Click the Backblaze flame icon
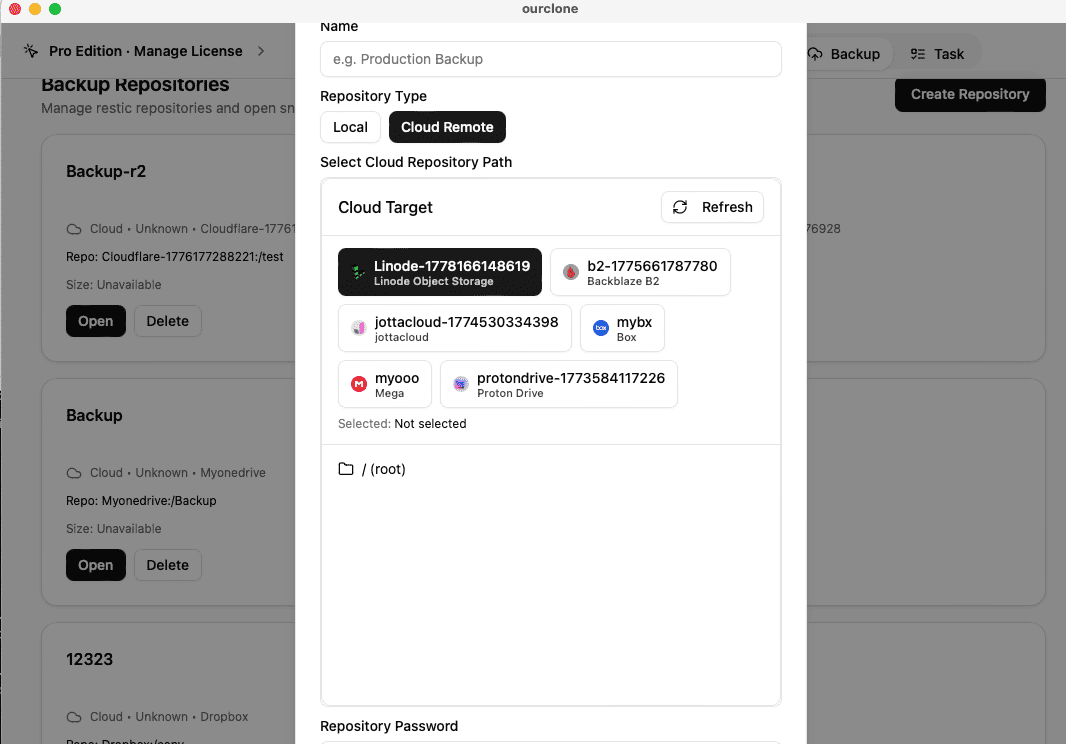The width and height of the screenshot is (1066, 744). point(571,272)
